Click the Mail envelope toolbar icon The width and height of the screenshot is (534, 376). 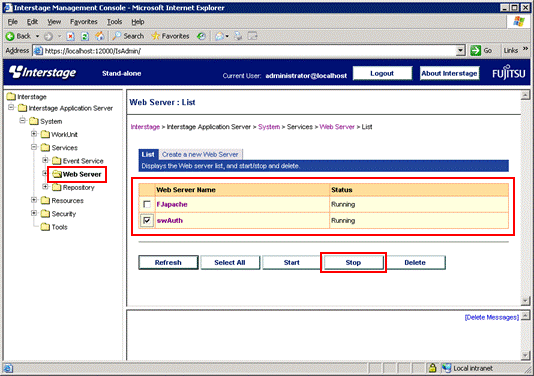pyautogui.click(x=220, y=36)
